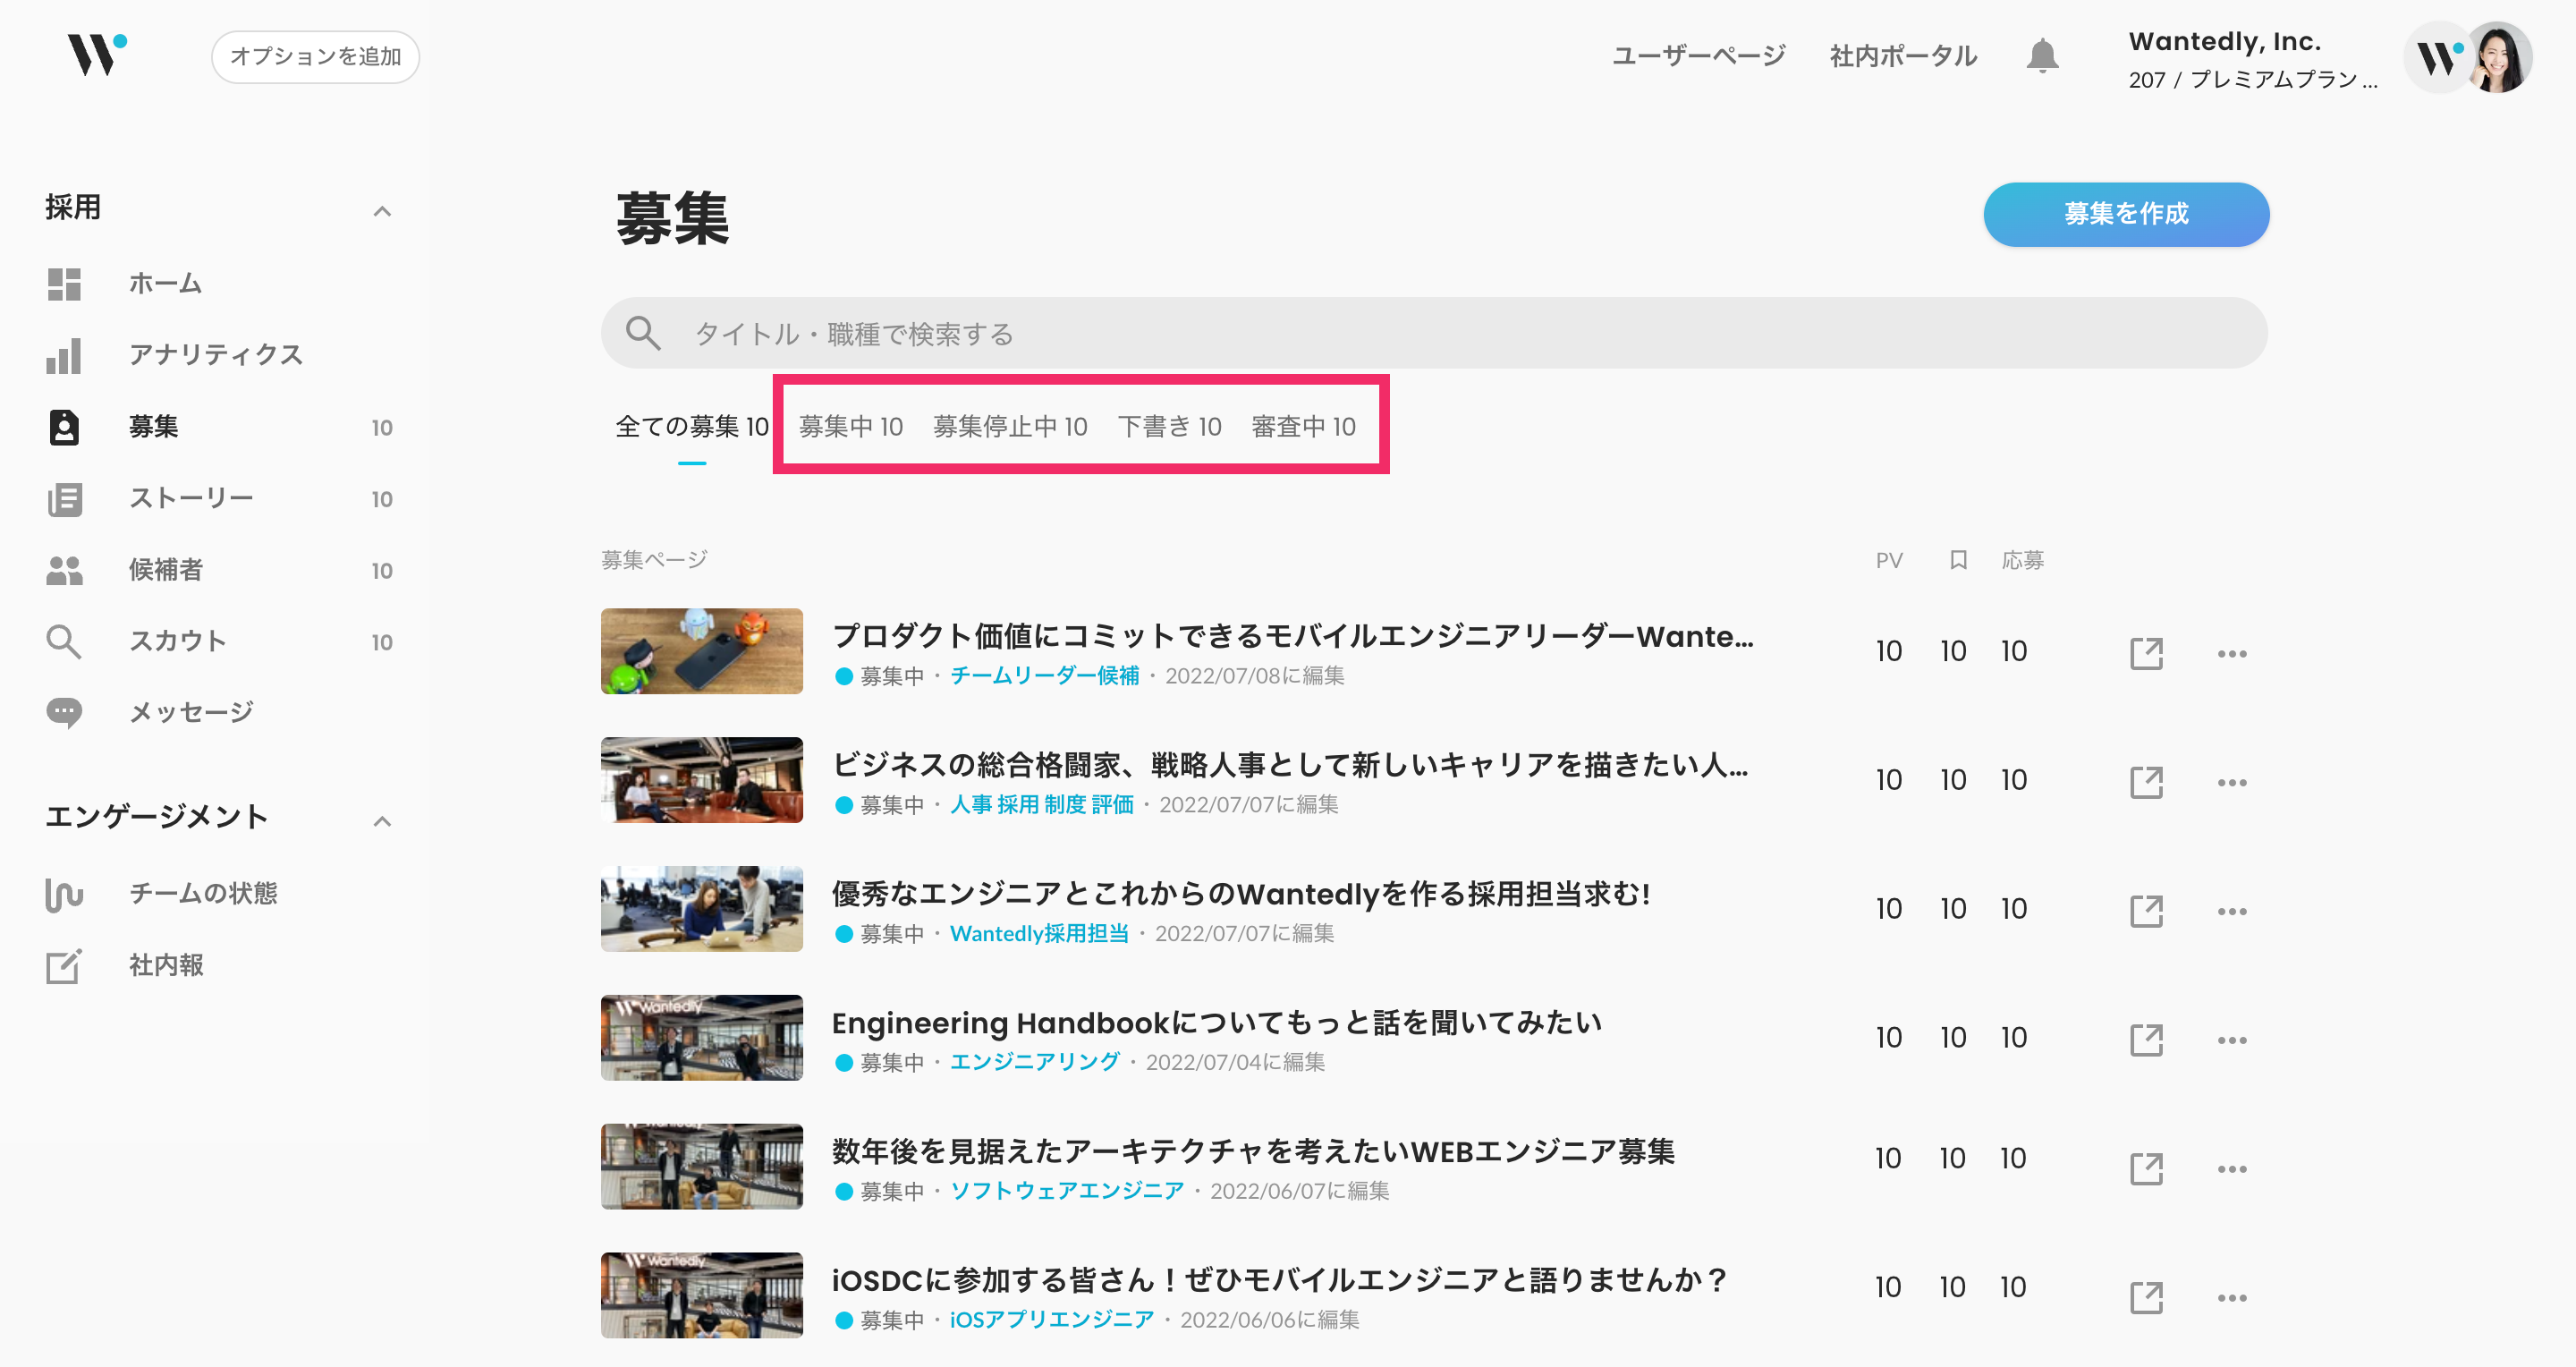Click the スカウト magnifier icon in sidebar
This screenshot has width=2576, height=1367.
pyautogui.click(x=64, y=641)
